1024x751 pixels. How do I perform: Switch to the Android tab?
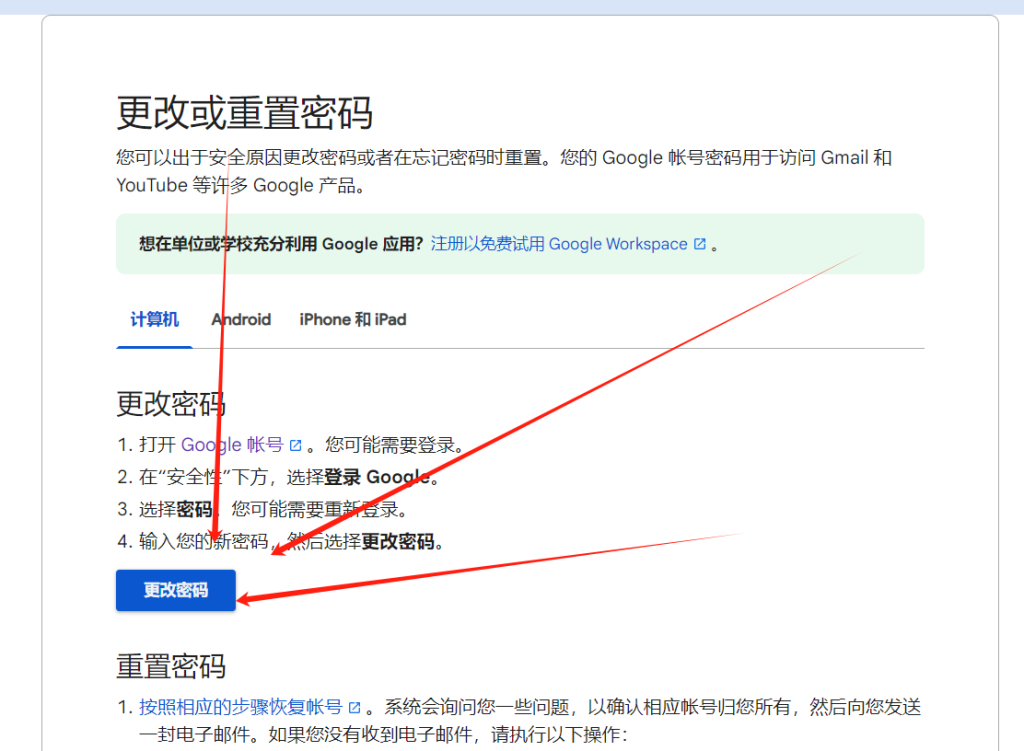(241, 320)
